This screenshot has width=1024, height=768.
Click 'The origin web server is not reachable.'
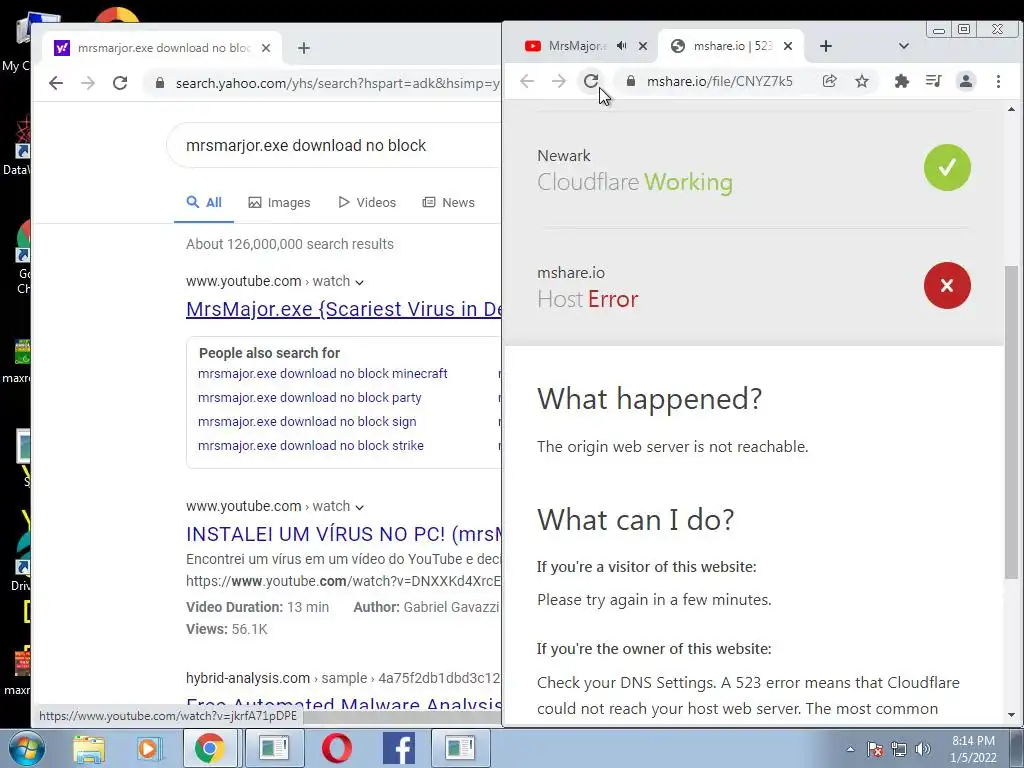pos(673,447)
